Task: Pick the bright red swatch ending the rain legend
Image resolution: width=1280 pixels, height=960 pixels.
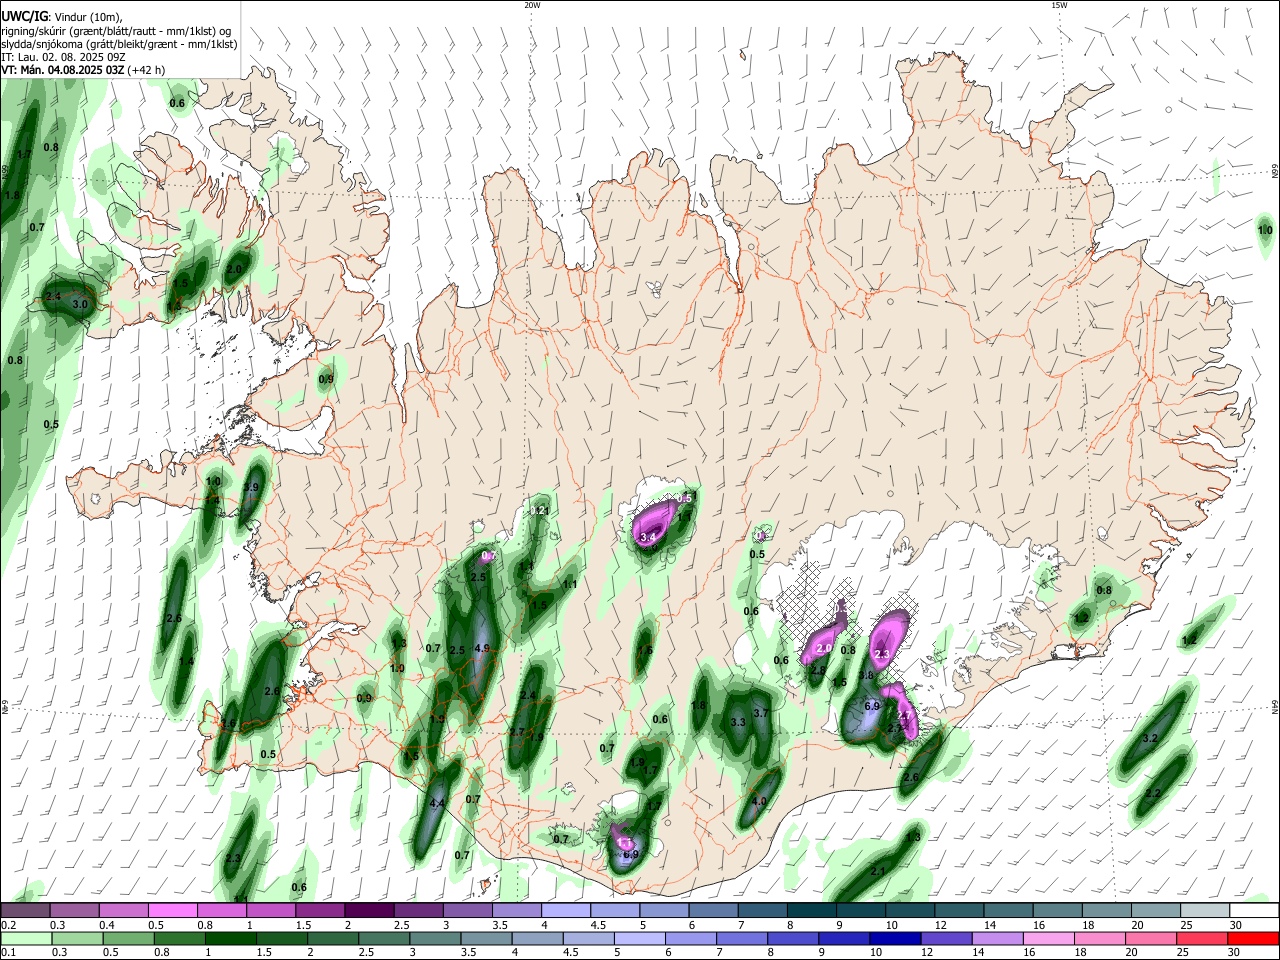Action: coord(1255,938)
